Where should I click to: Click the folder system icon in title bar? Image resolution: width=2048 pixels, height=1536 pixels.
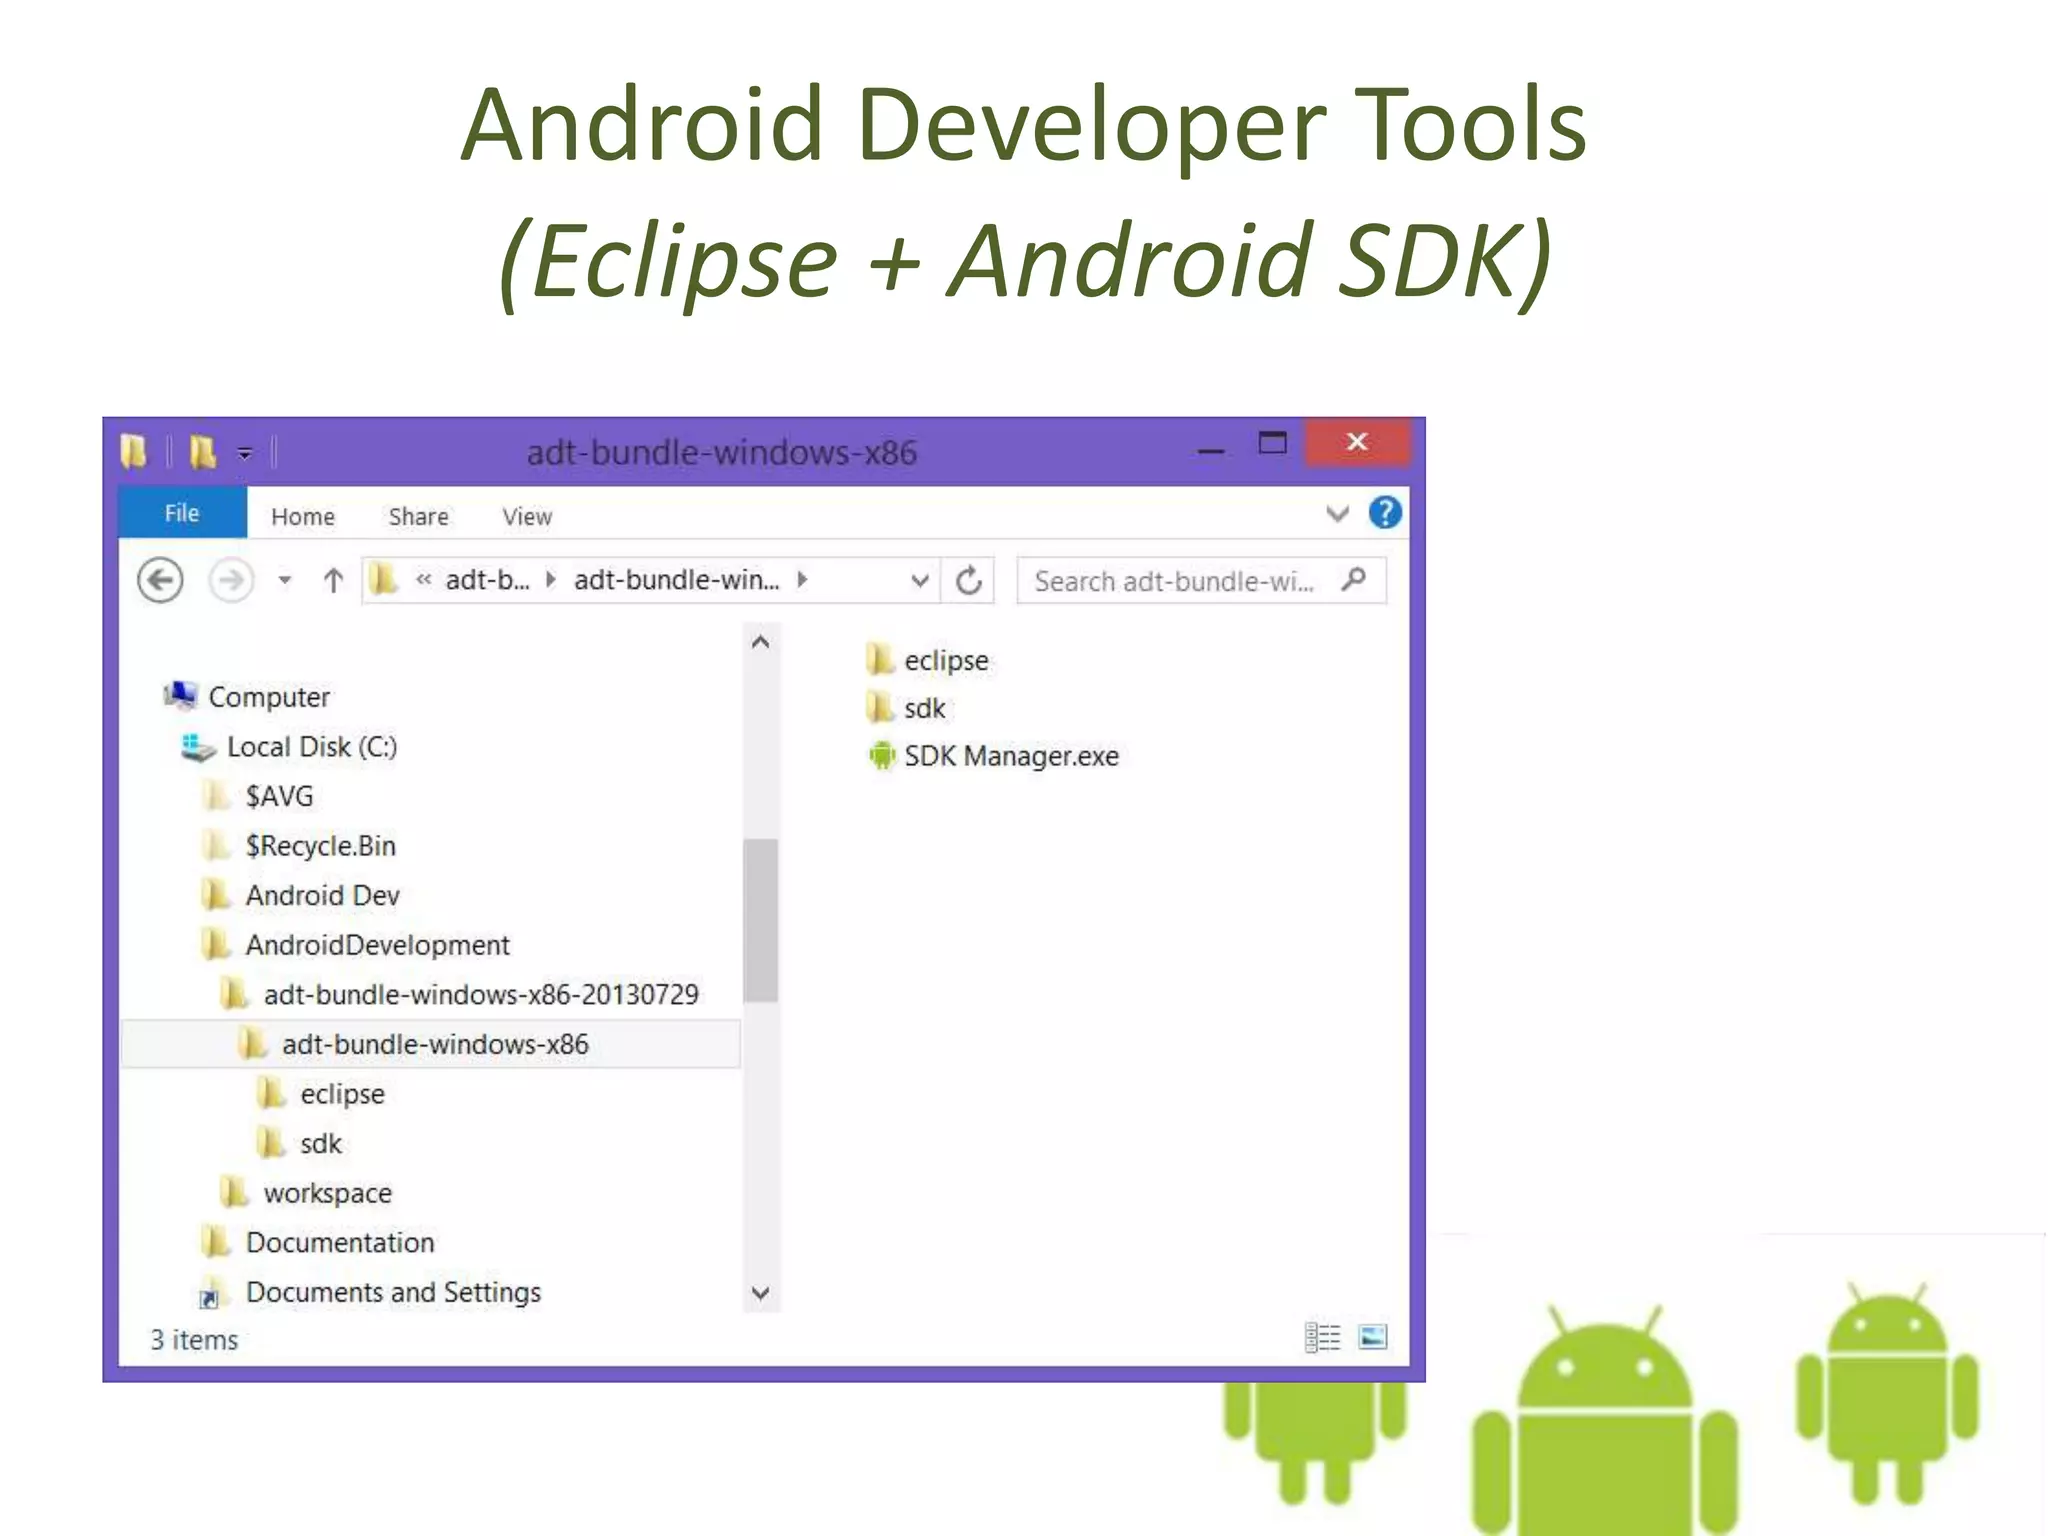[134, 452]
